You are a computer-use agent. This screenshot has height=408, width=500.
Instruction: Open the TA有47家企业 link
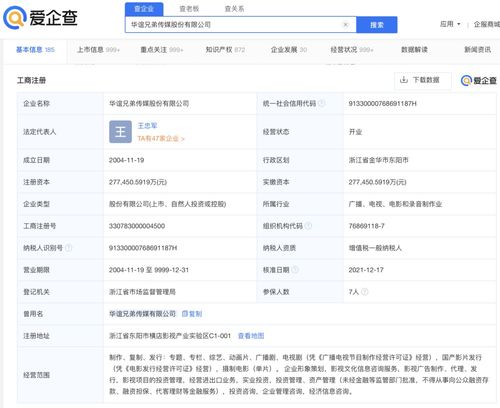(161, 139)
